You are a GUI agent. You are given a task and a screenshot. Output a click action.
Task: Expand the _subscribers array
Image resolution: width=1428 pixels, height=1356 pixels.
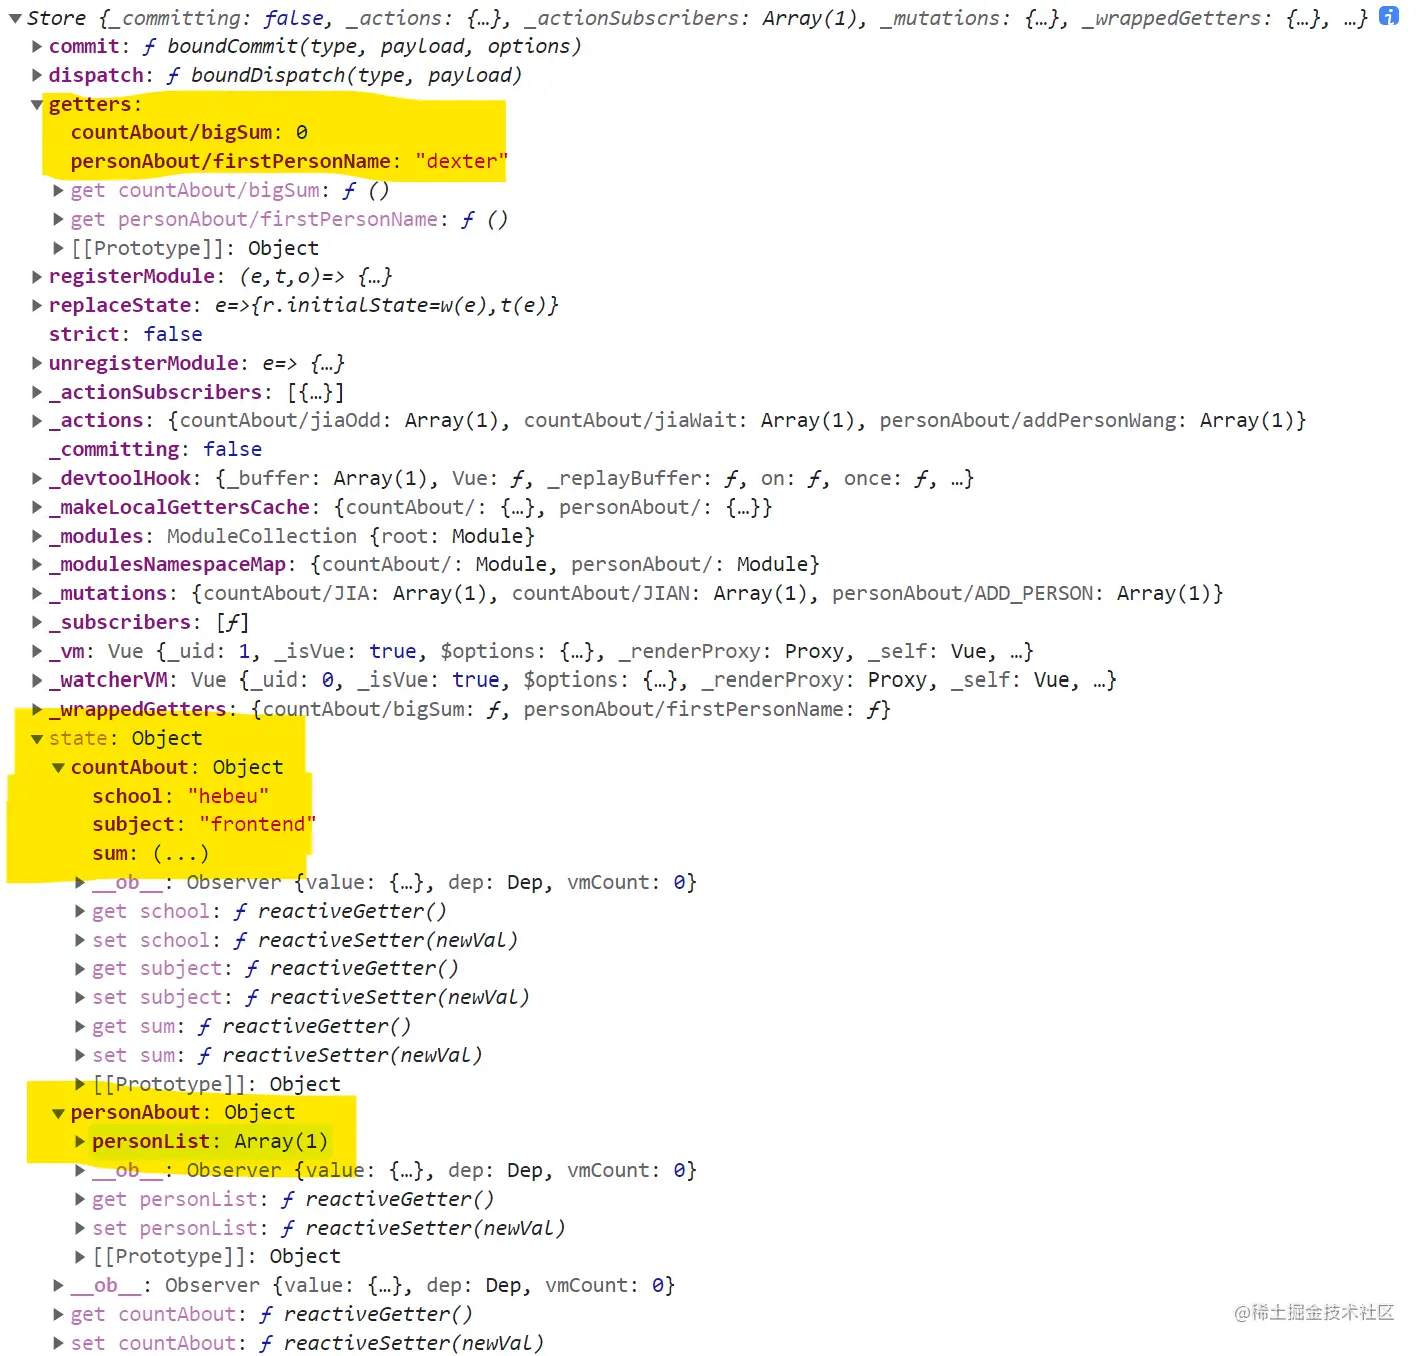(x=37, y=622)
